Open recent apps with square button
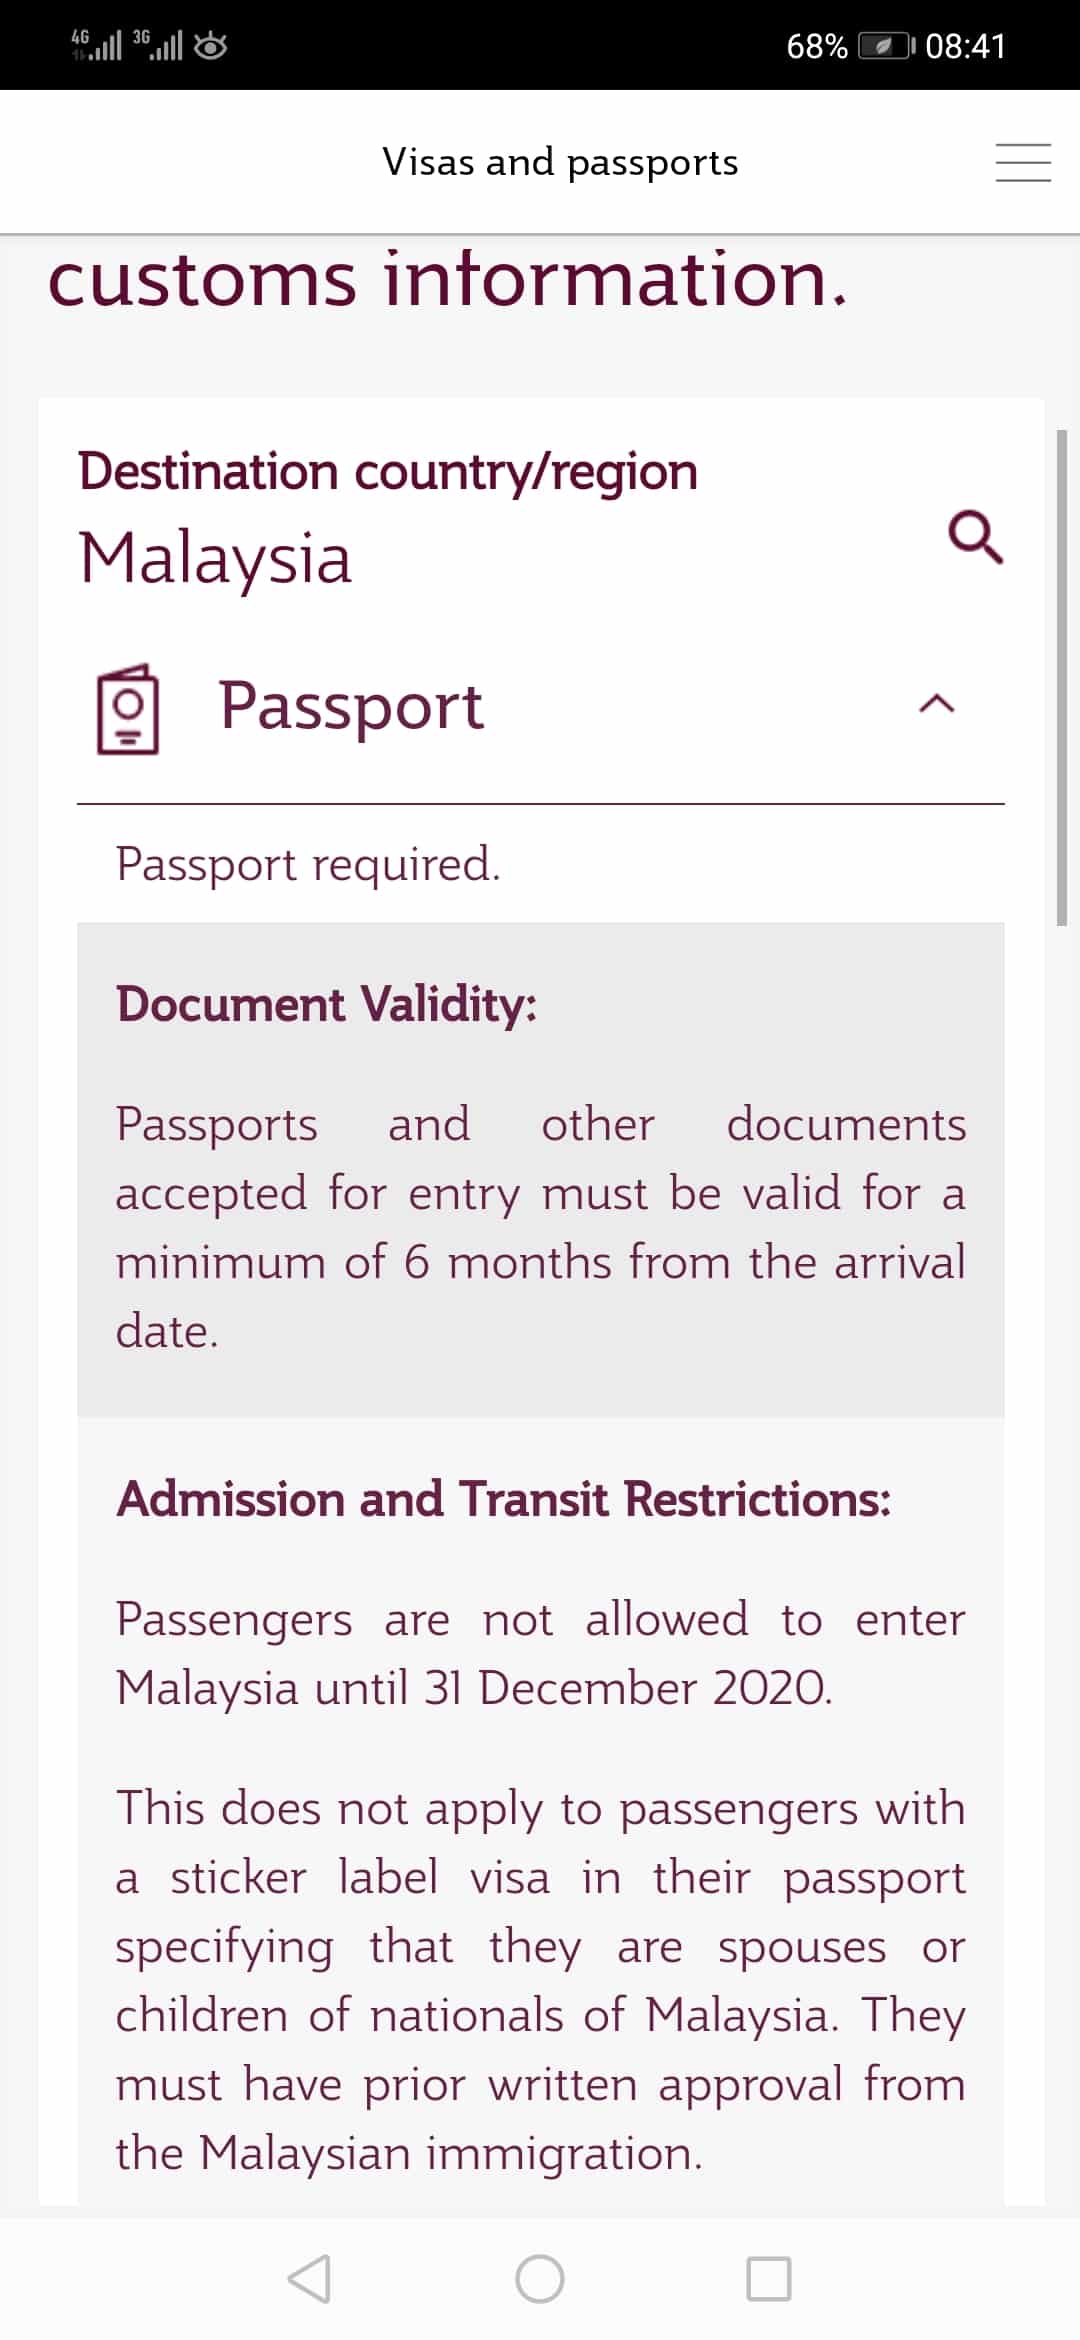Screen dimensions: 1080x2340 pyautogui.click(x=768, y=2279)
